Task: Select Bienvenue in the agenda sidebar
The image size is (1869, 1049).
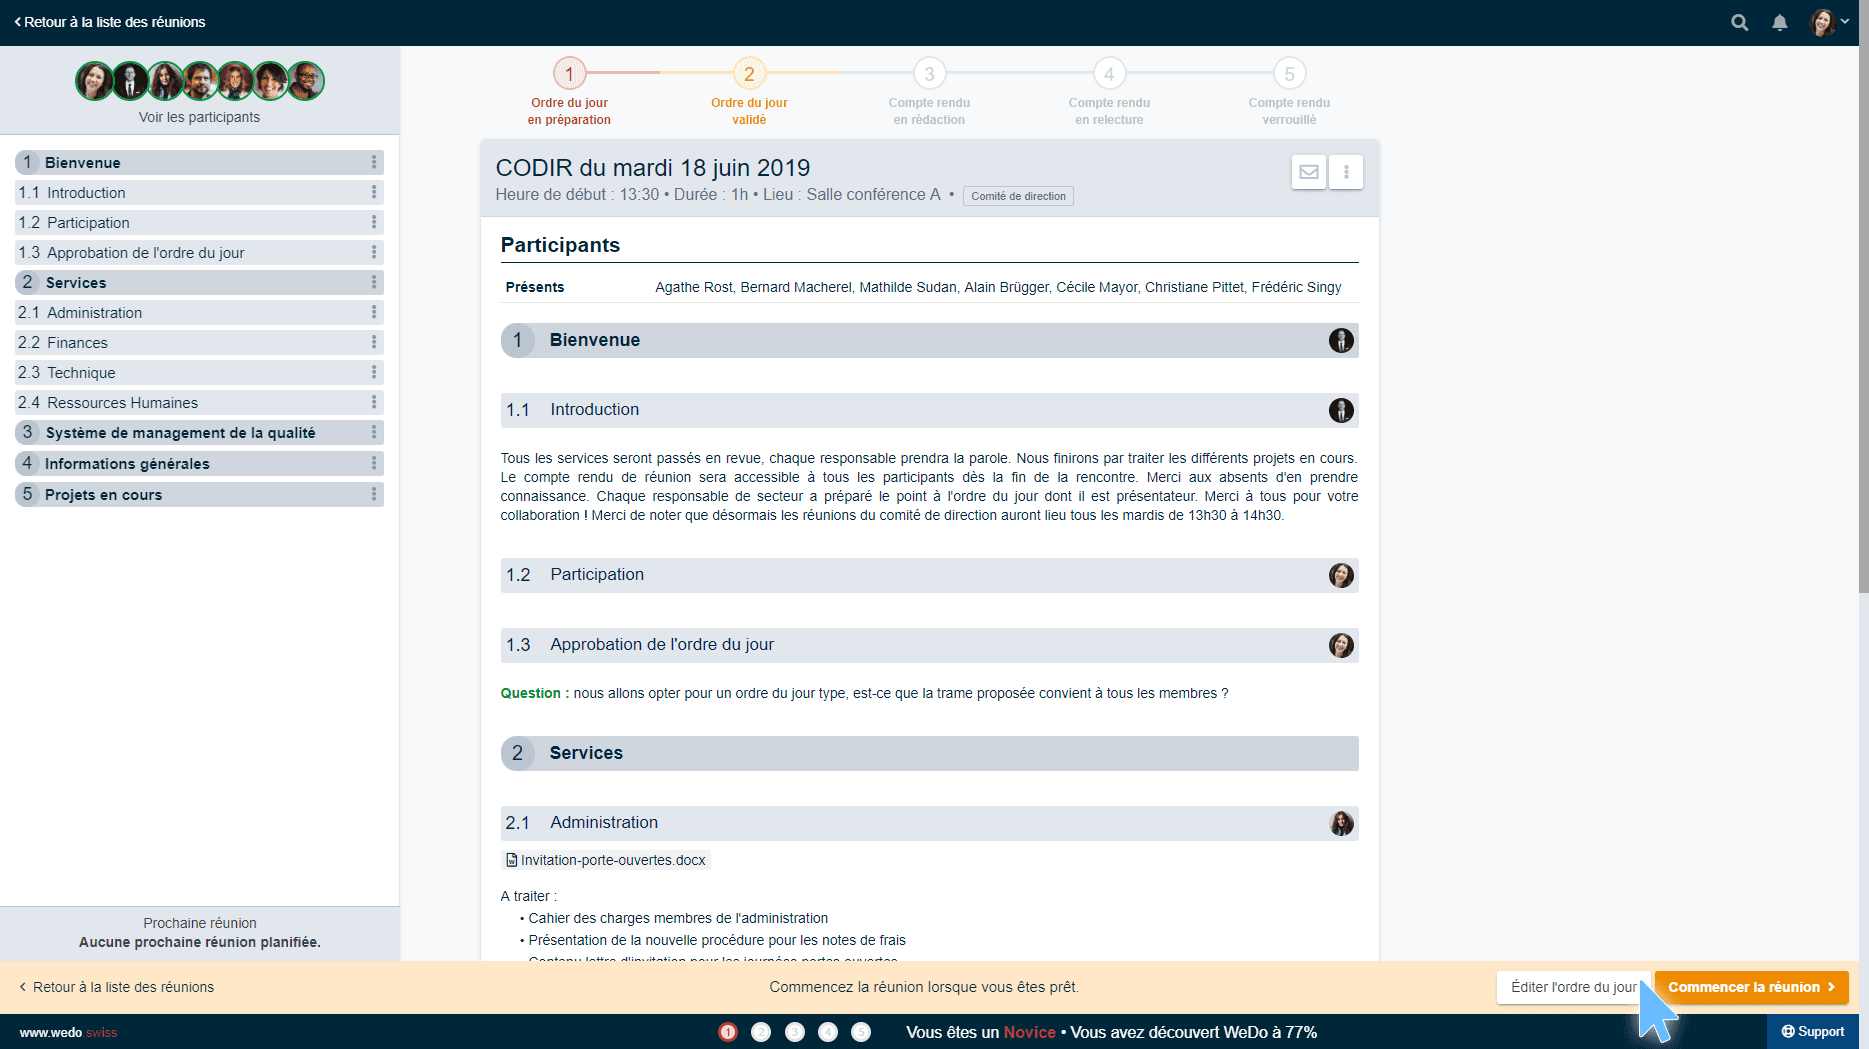Action: 199,162
